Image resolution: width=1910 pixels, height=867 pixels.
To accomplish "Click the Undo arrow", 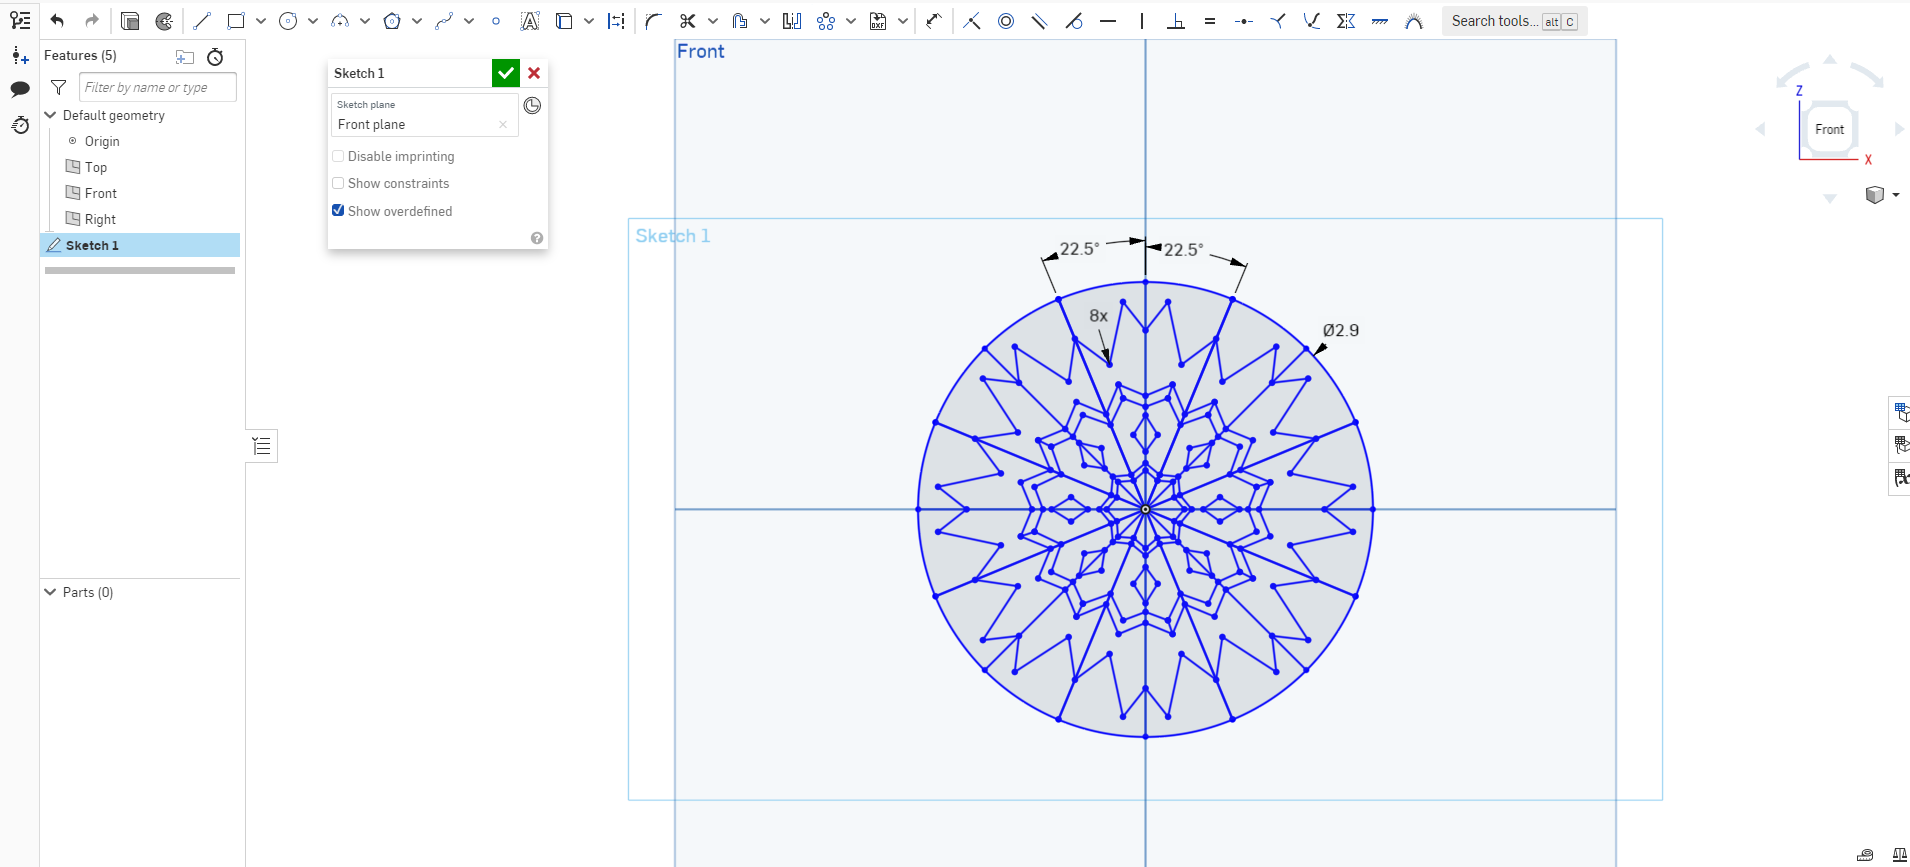I will 57,21.
